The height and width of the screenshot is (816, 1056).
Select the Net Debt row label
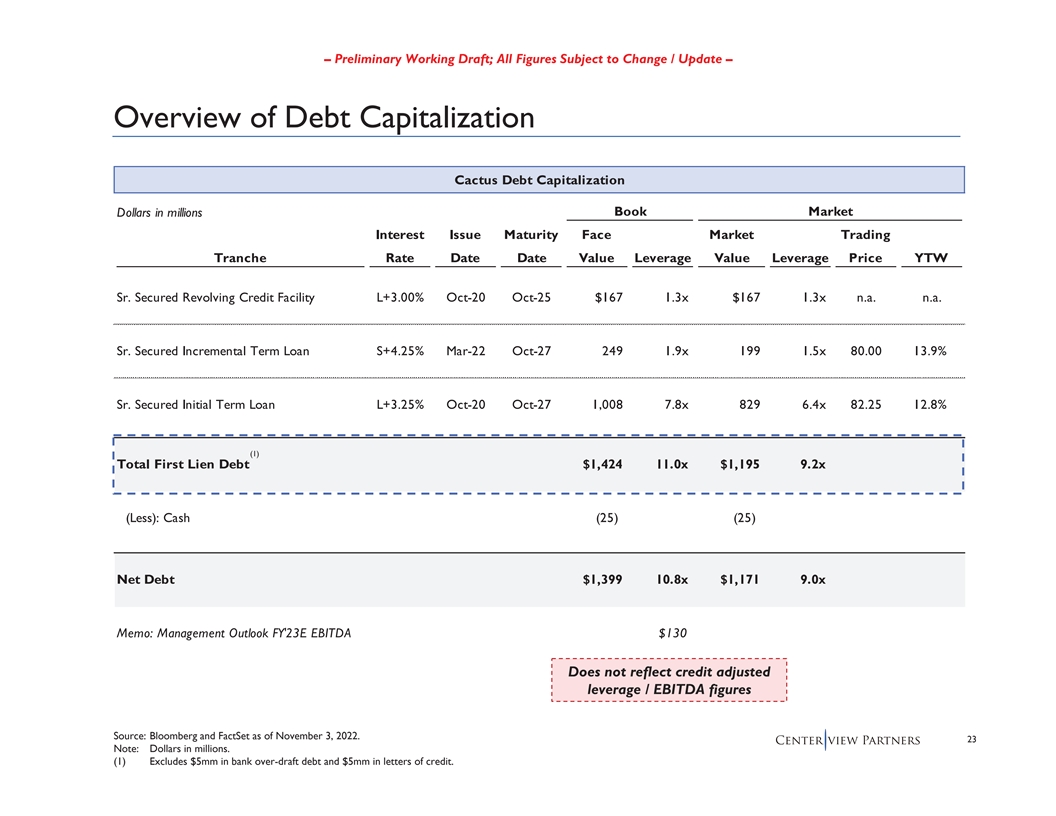pyautogui.click(x=146, y=579)
